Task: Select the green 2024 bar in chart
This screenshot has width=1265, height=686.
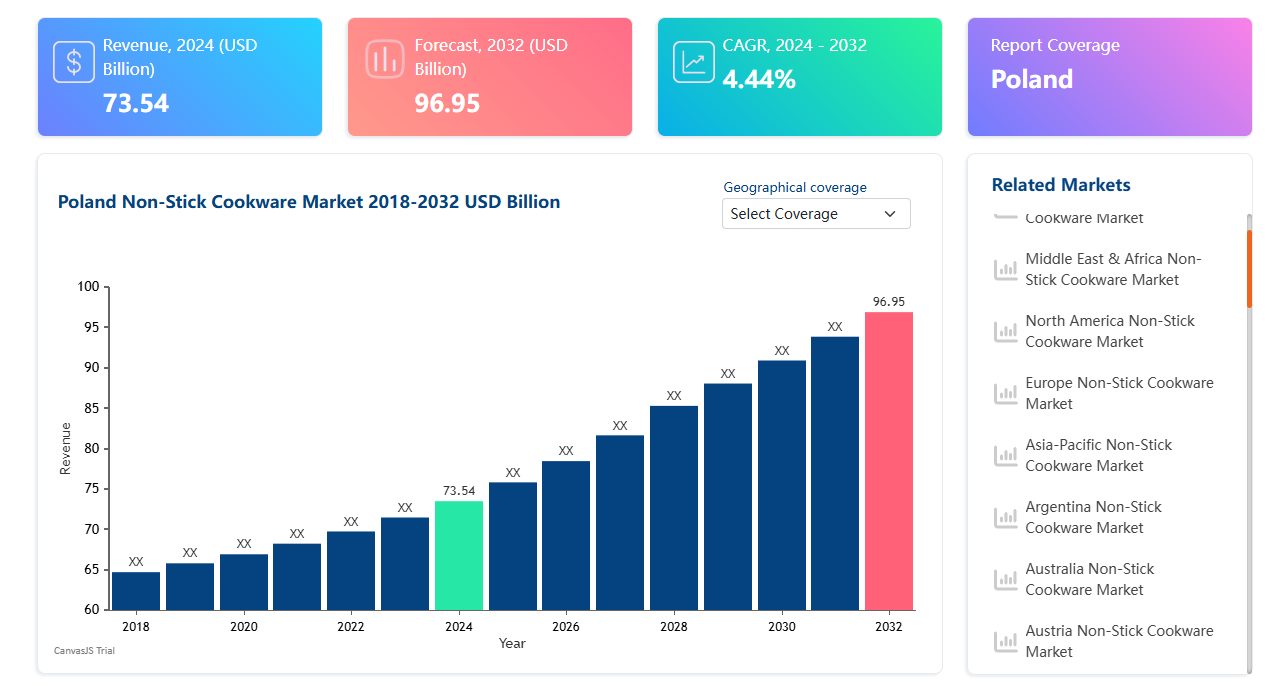Action: [459, 556]
